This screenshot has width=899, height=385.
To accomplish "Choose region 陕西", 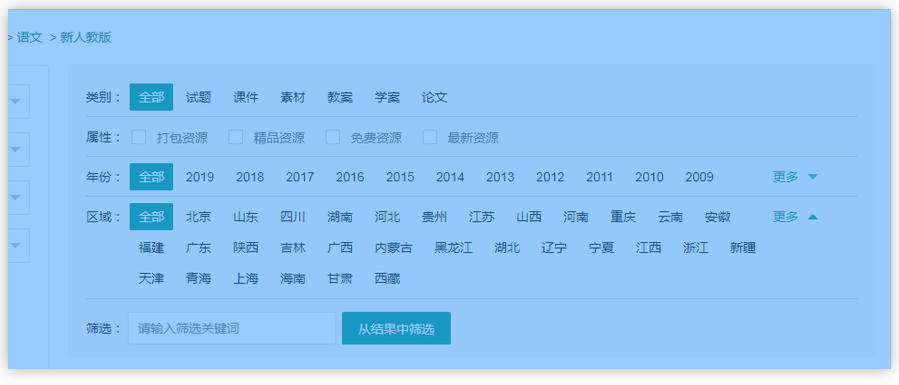I will pyautogui.click(x=245, y=248).
